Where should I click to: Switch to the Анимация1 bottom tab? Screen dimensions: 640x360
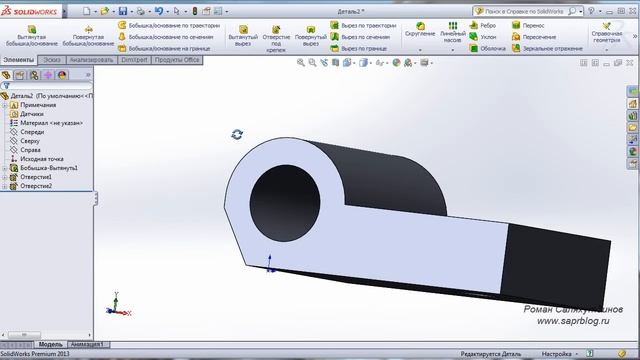pos(87,344)
